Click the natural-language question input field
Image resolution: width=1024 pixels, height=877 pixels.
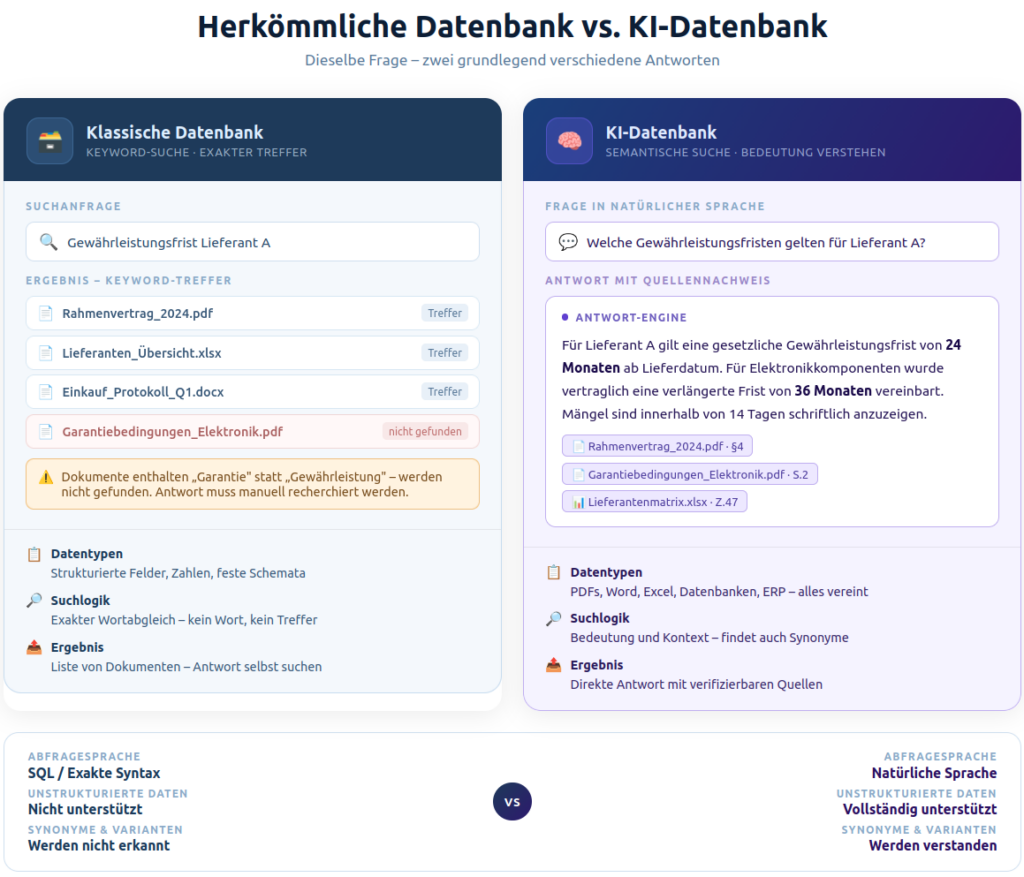[772, 242]
